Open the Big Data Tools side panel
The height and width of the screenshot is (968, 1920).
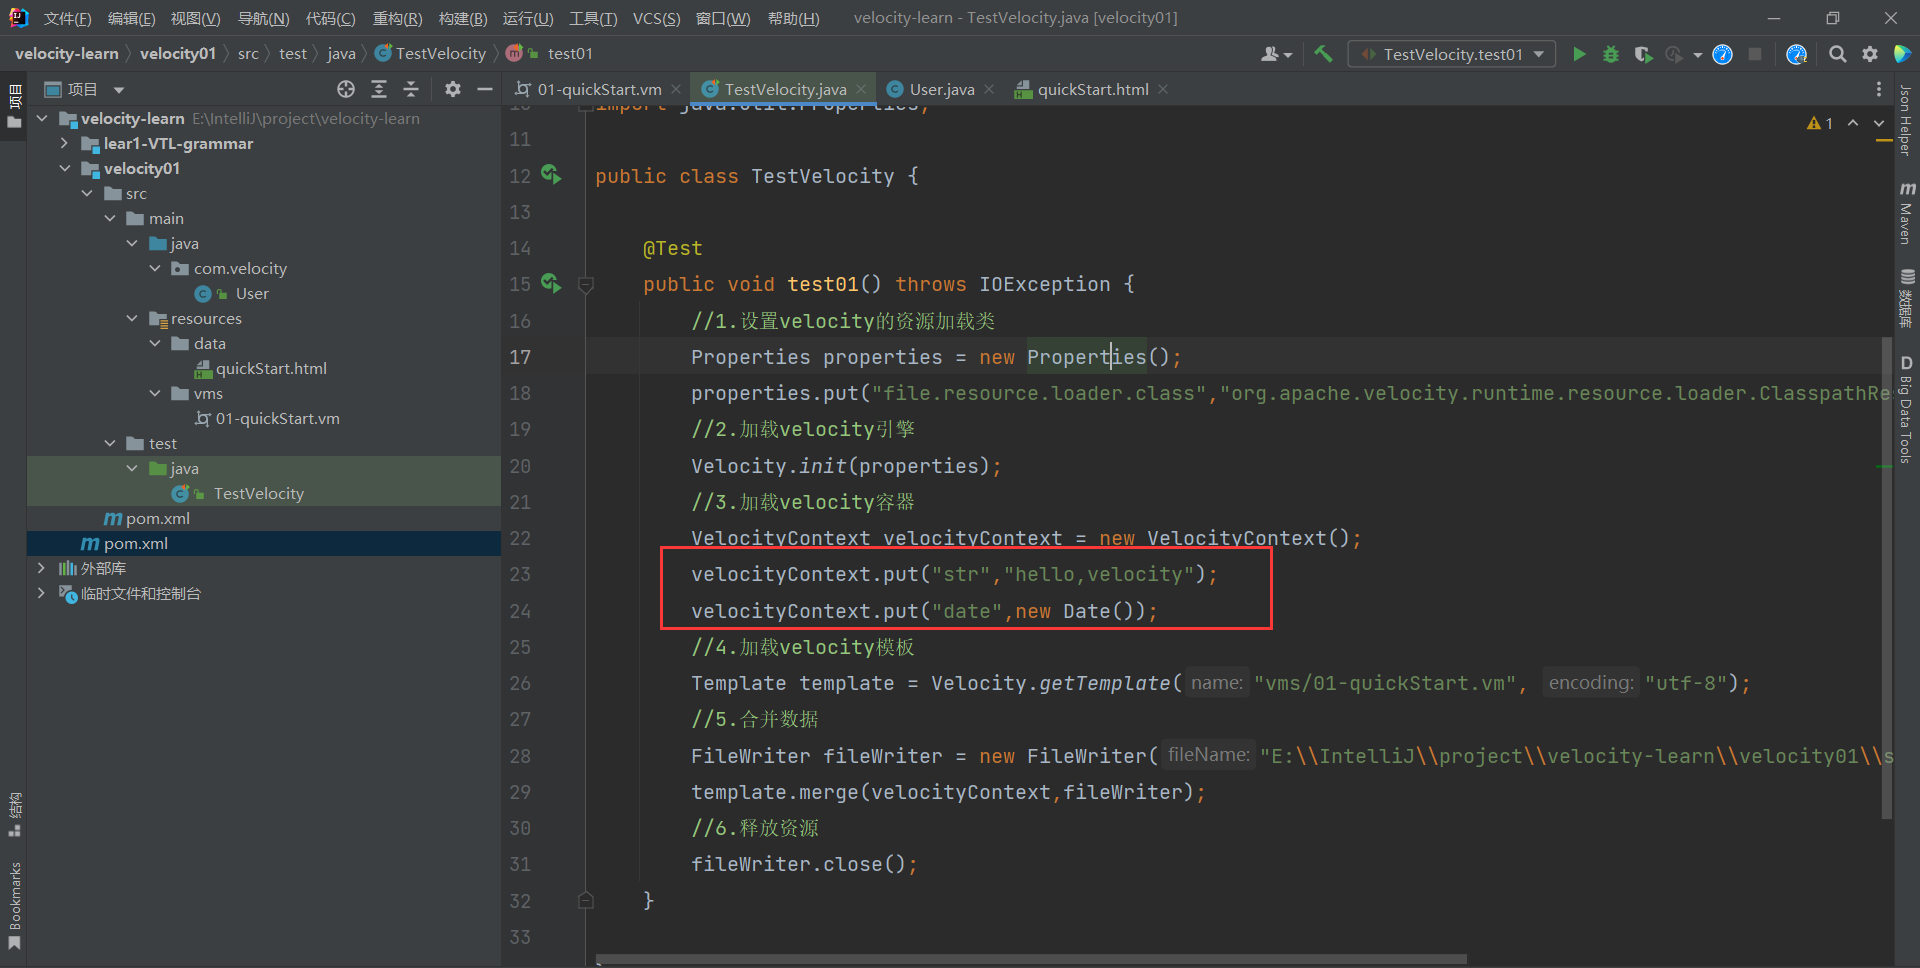(x=1906, y=409)
